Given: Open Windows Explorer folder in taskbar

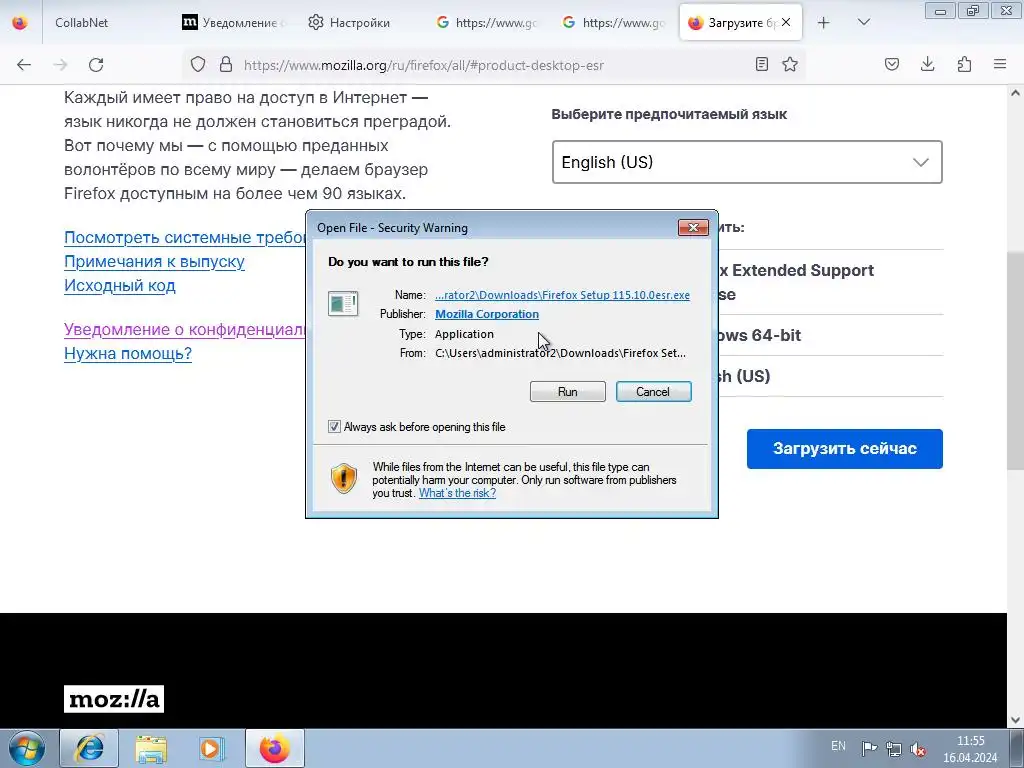Looking at the screenshot, I should (x=151, y=748).
